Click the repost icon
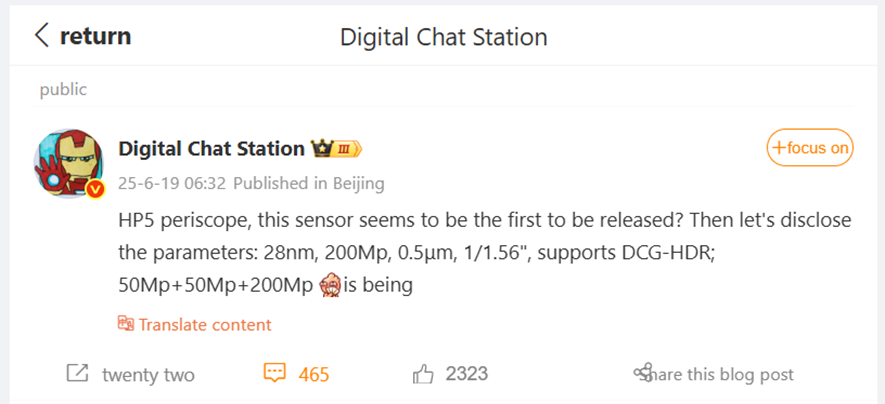The height and width of the screenshot is (404, 885). (x=77, y=374)
